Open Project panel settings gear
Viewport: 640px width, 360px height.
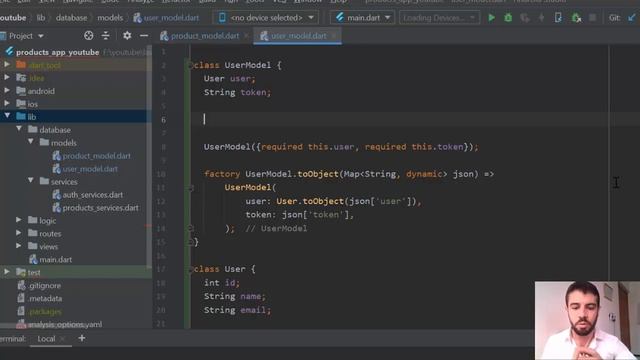[127, 36]
